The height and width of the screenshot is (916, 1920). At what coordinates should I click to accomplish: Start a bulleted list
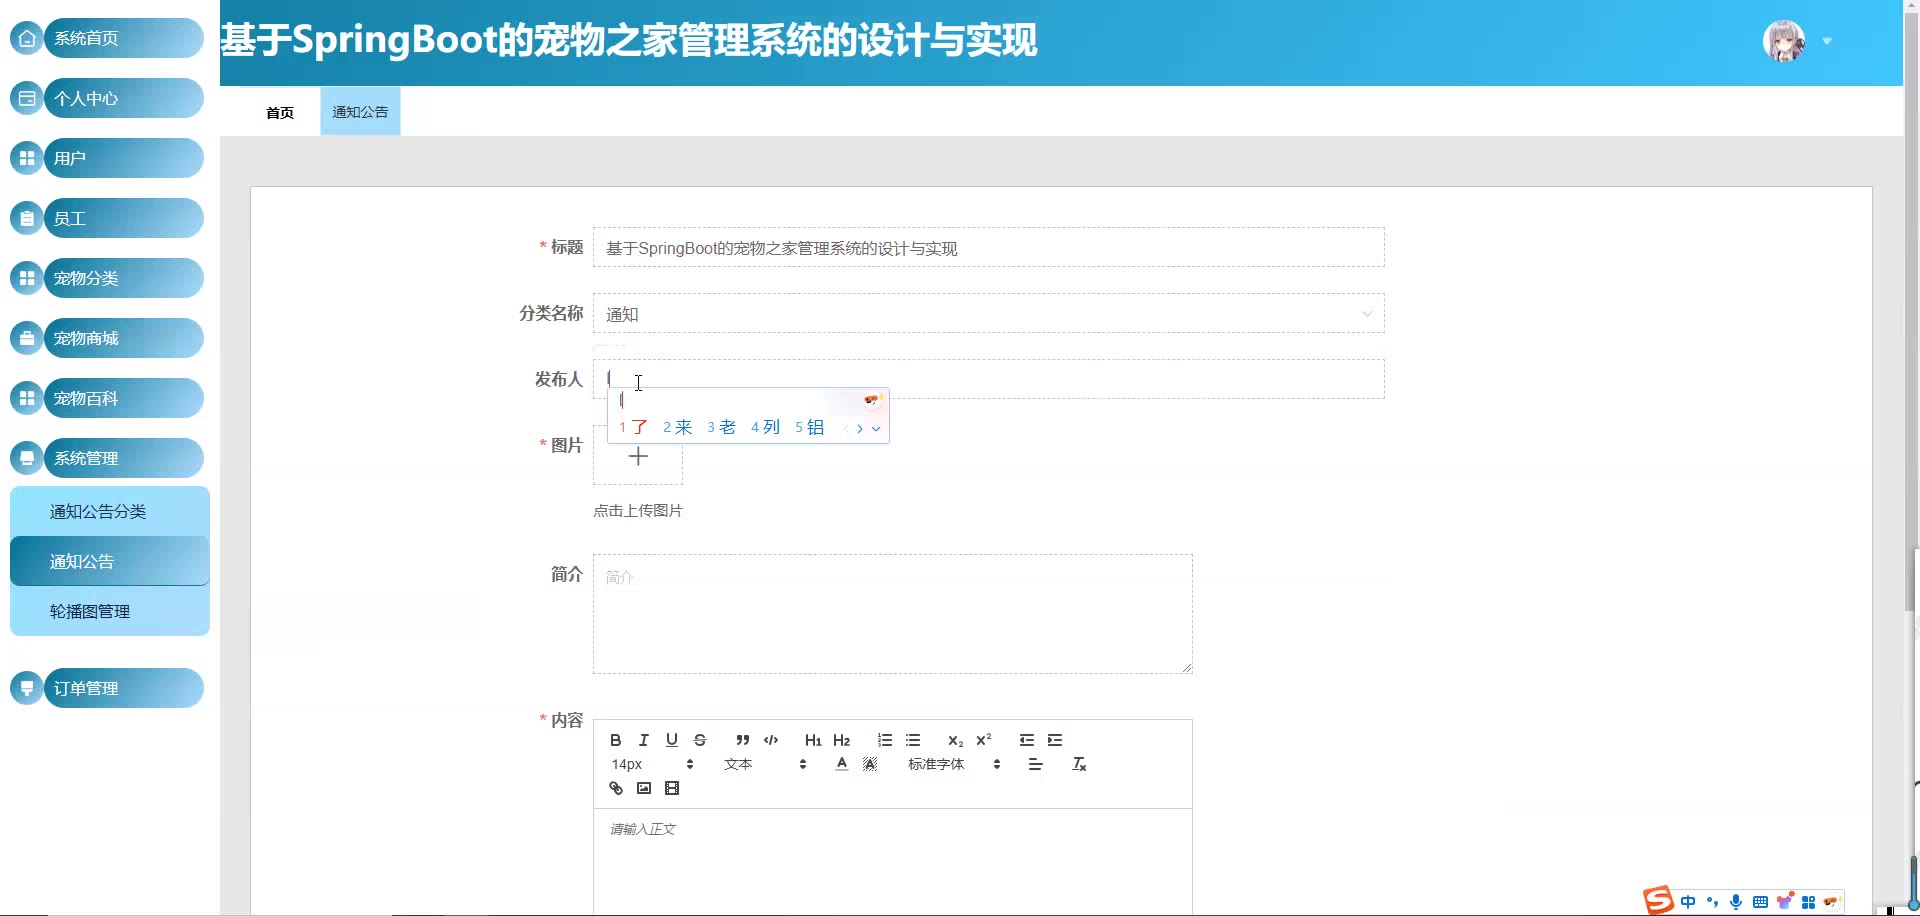(x=913, y=740)
